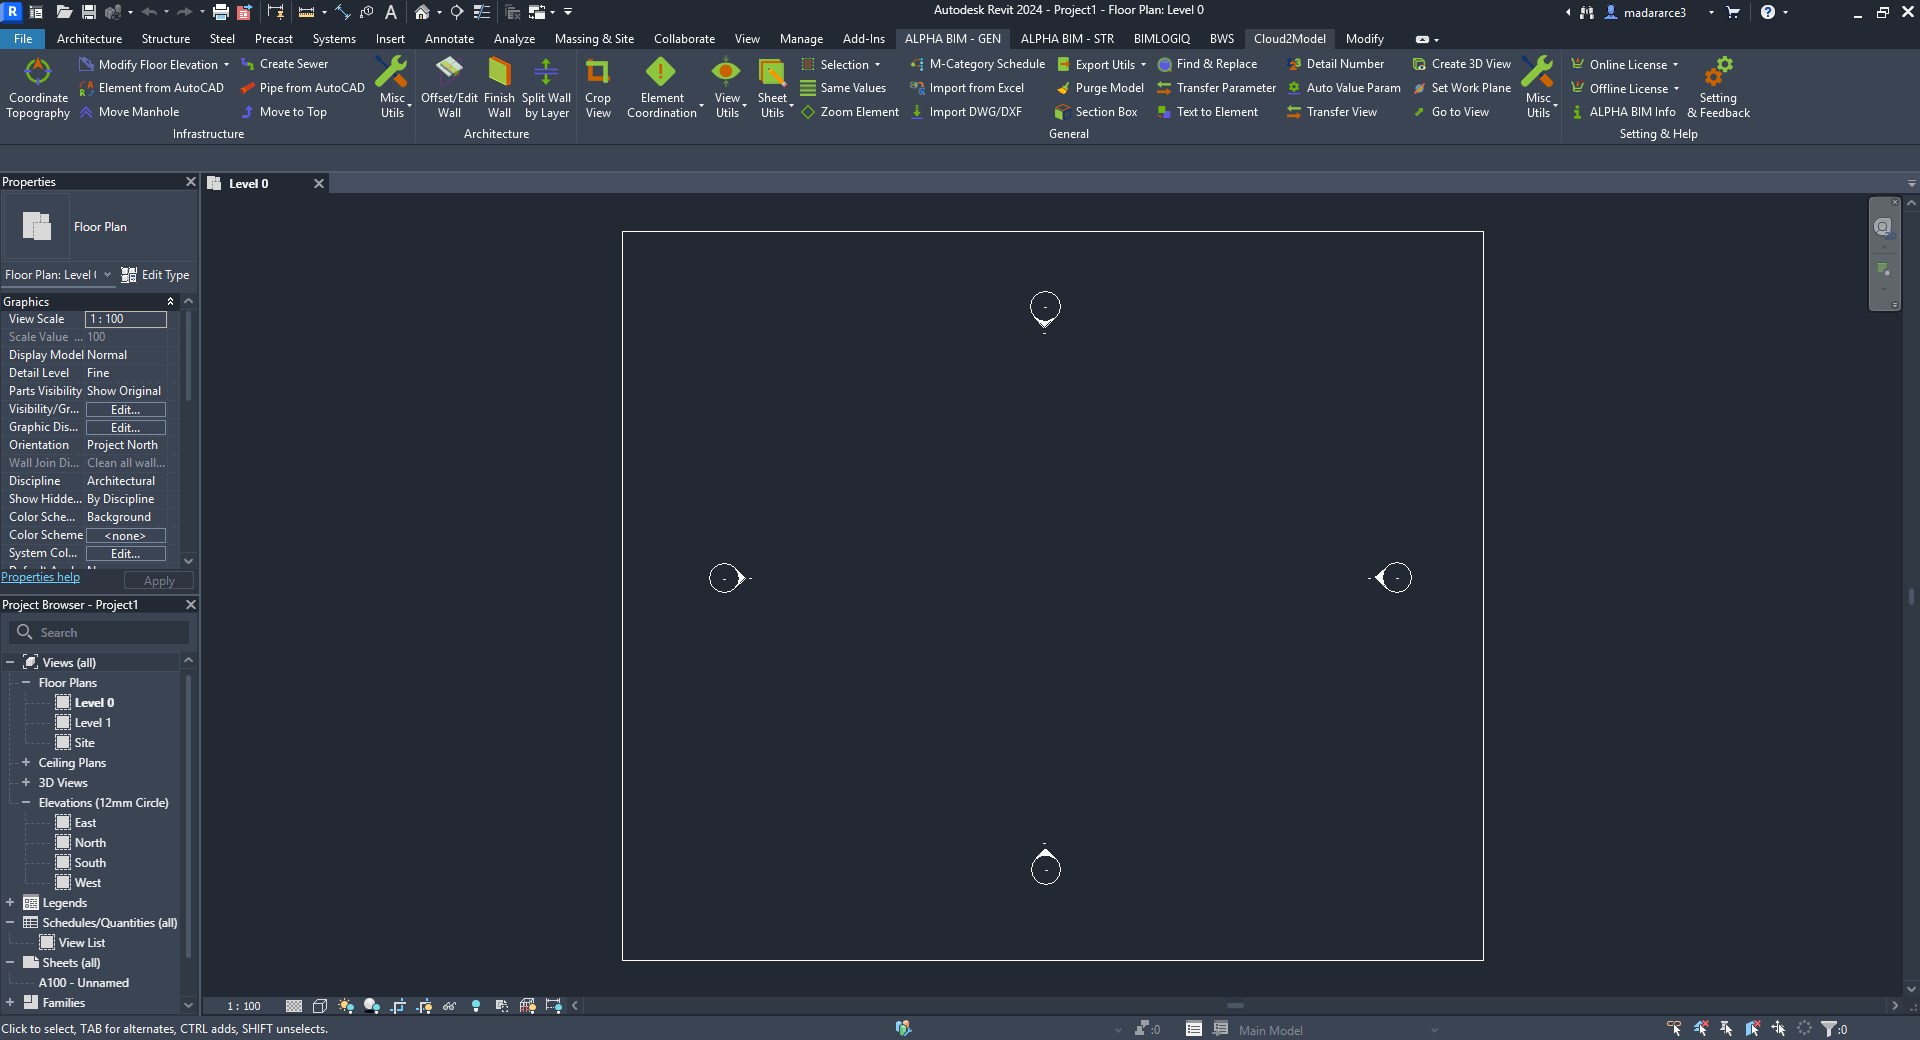
Task: Click the Project Browser search field
Action: pos(99,632)
